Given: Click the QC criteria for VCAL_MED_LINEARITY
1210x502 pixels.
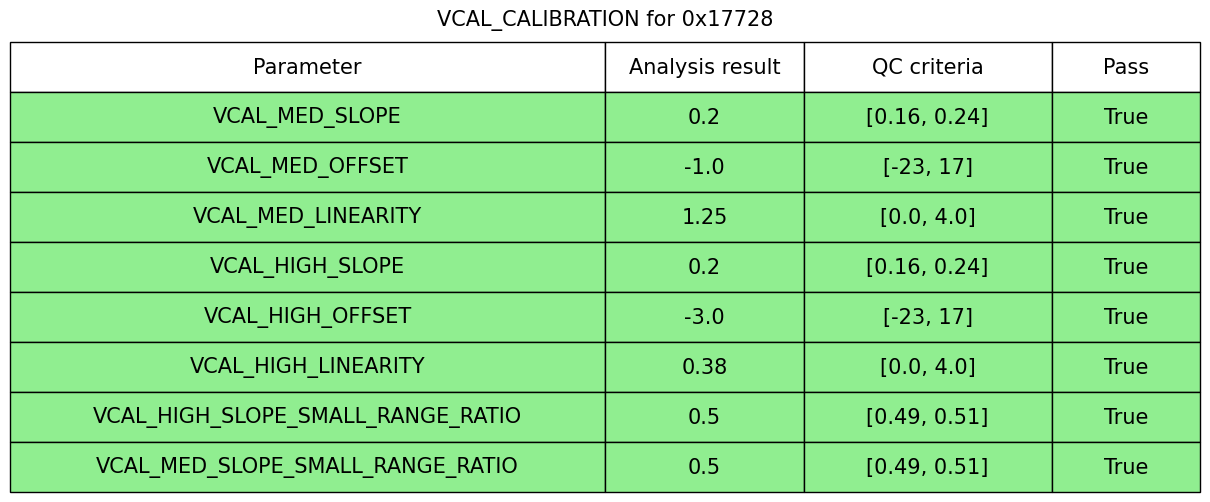Looking at the screenshot, I should click(x=927, y=217).
